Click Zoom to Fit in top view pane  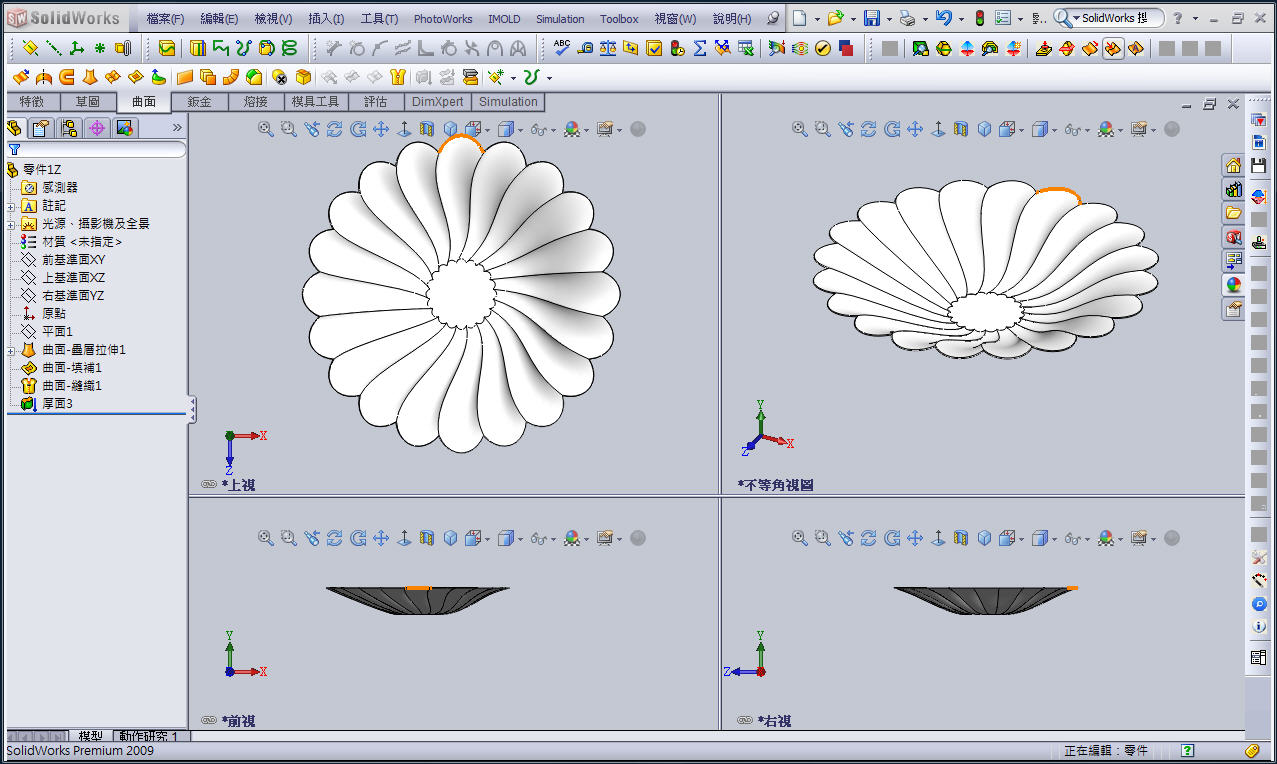pyautogui.click(x=265, y=129)
